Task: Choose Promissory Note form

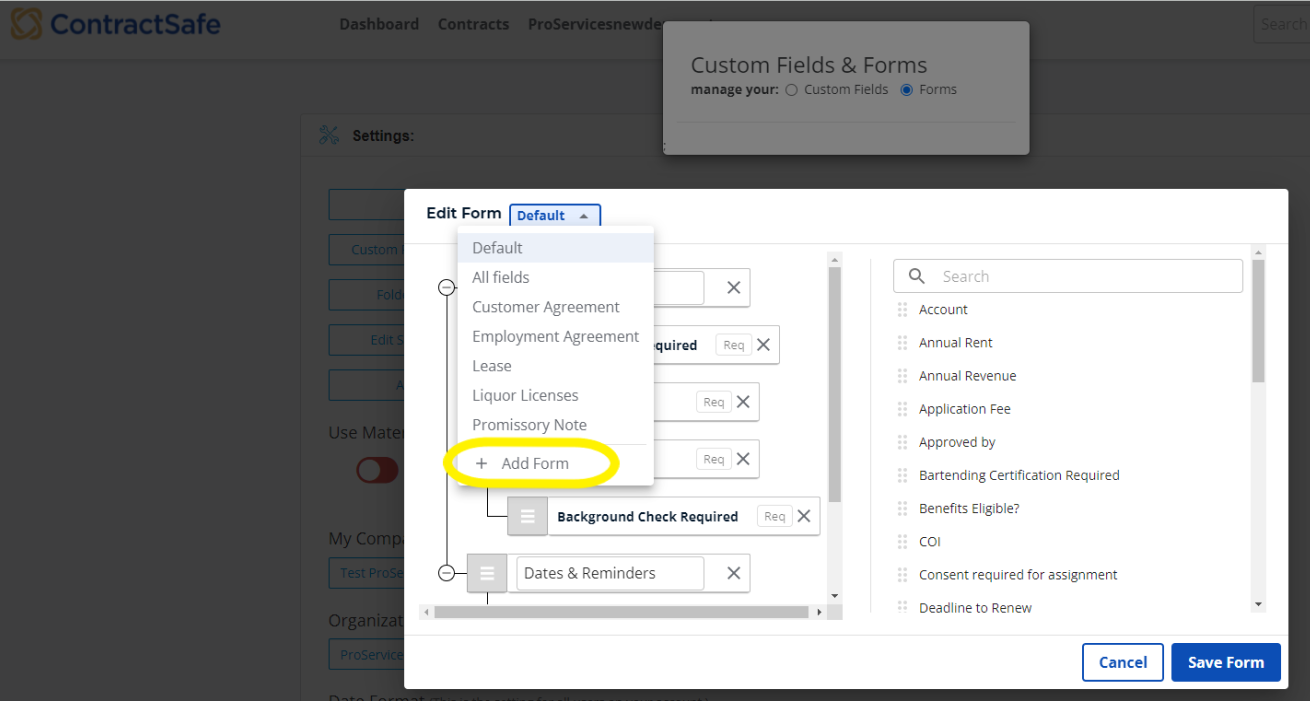Action: (x=555, y=425)
